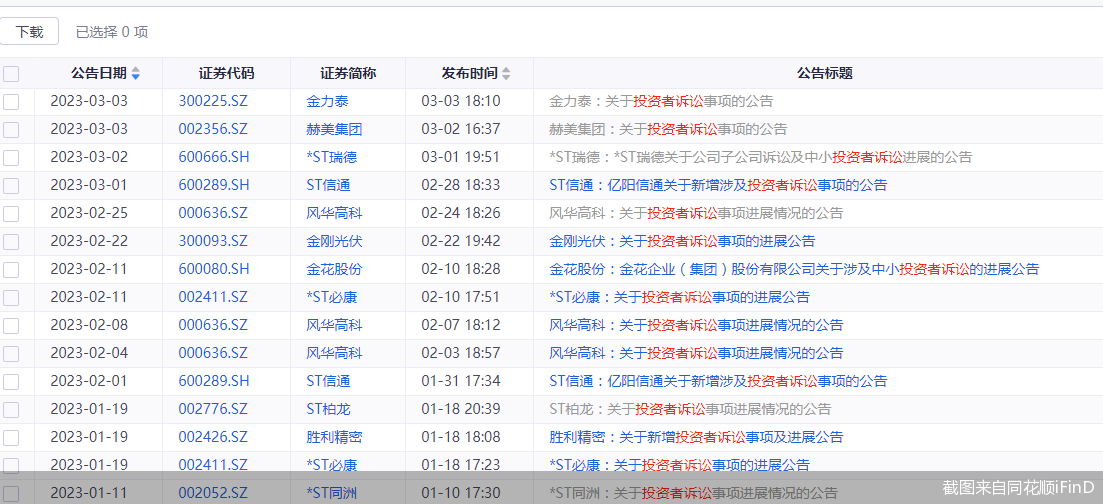Click the 胜利精密 security name

tap(334, 437)
